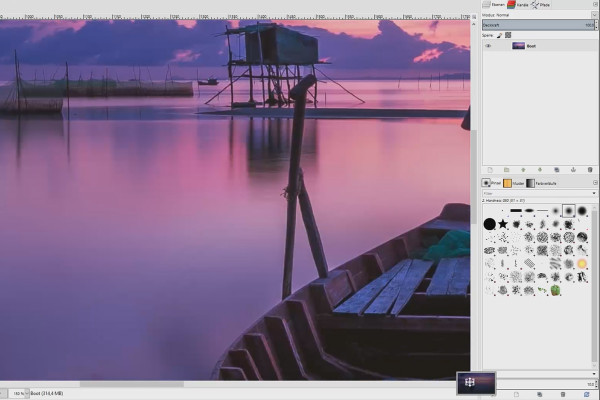This screenshot has height=400, width=600.
Task: Lower the layer with the down arrow
Action: pyautogui.click(x=540, y=170)
